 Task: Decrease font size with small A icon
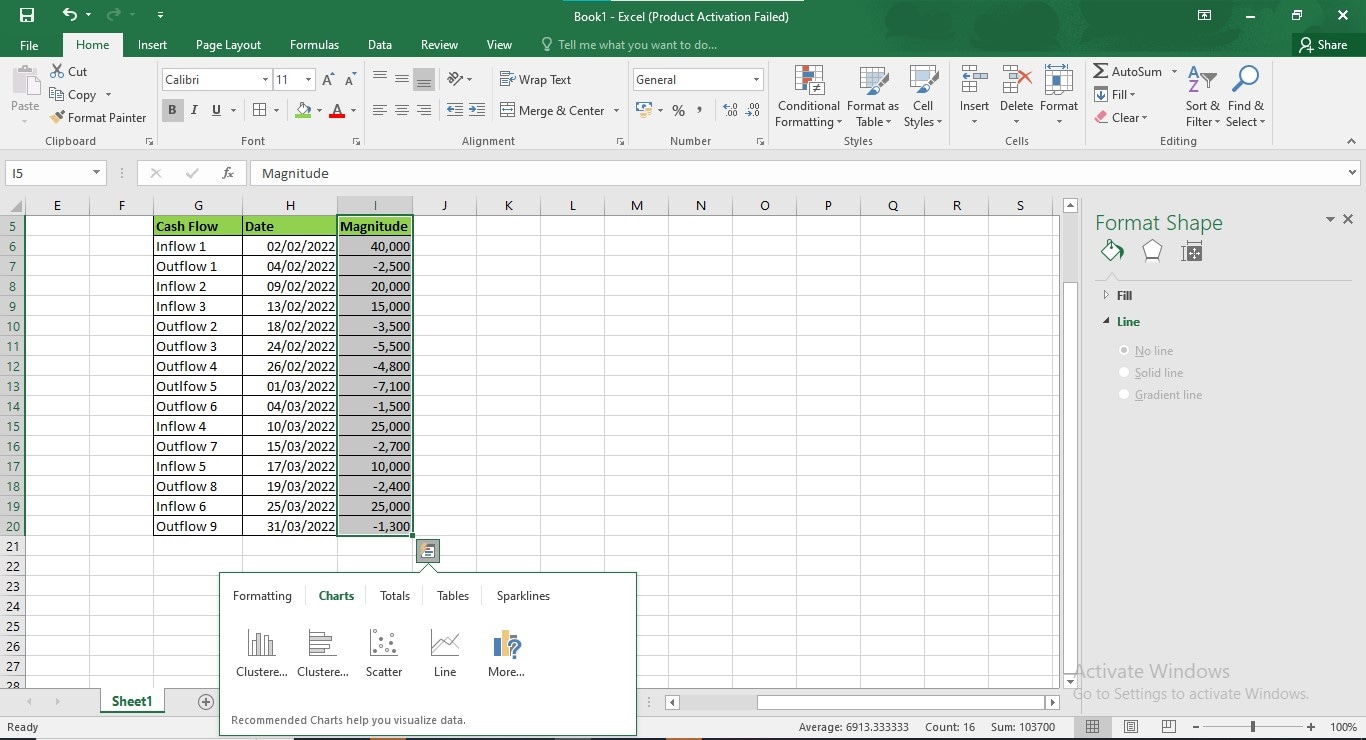click(x=351, y=79)
